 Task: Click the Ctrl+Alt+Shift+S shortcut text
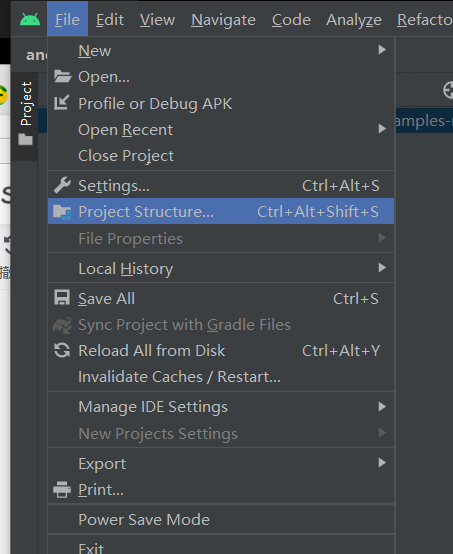(x=318, y=212)
